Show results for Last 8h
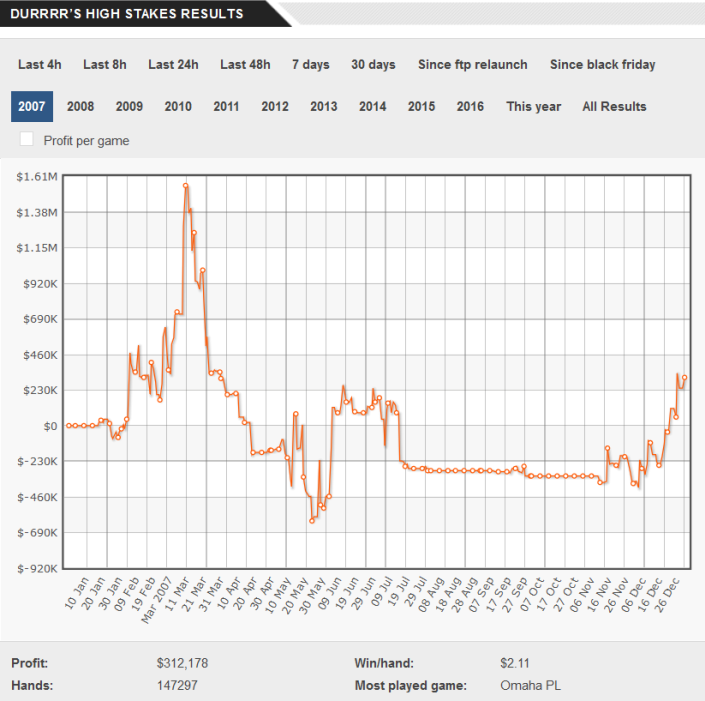 pyautogui.click(x=105, y=64)
